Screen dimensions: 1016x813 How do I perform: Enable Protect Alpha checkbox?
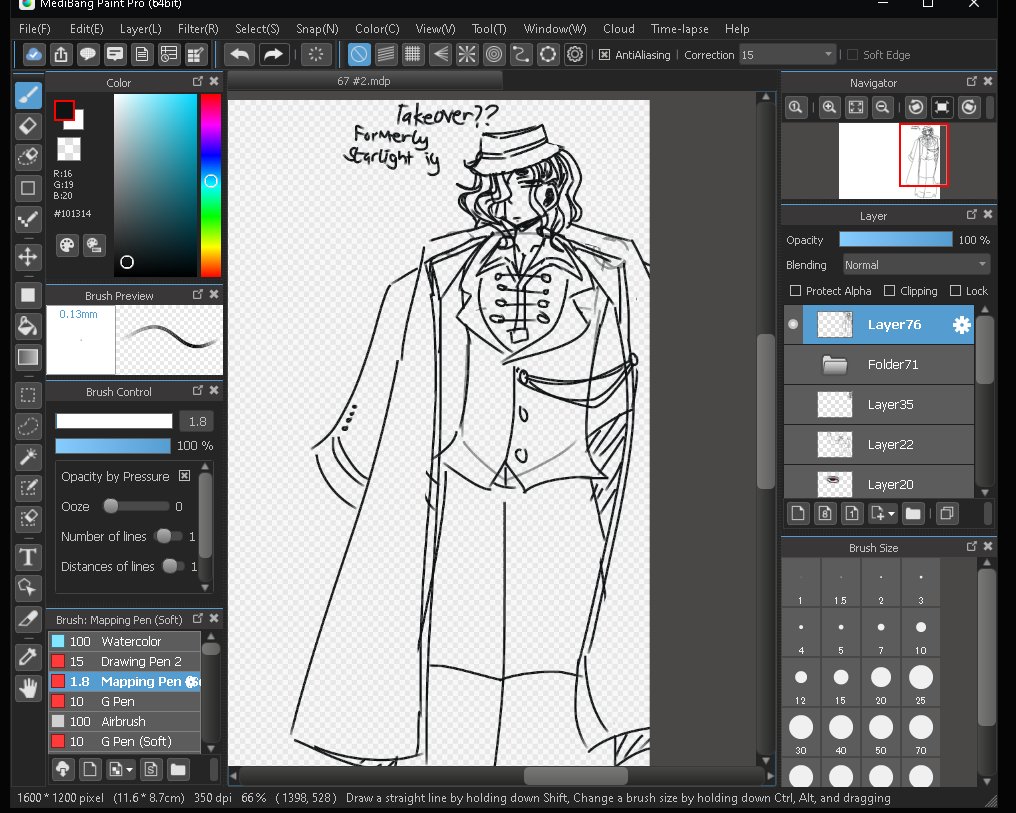click(796, 291)
